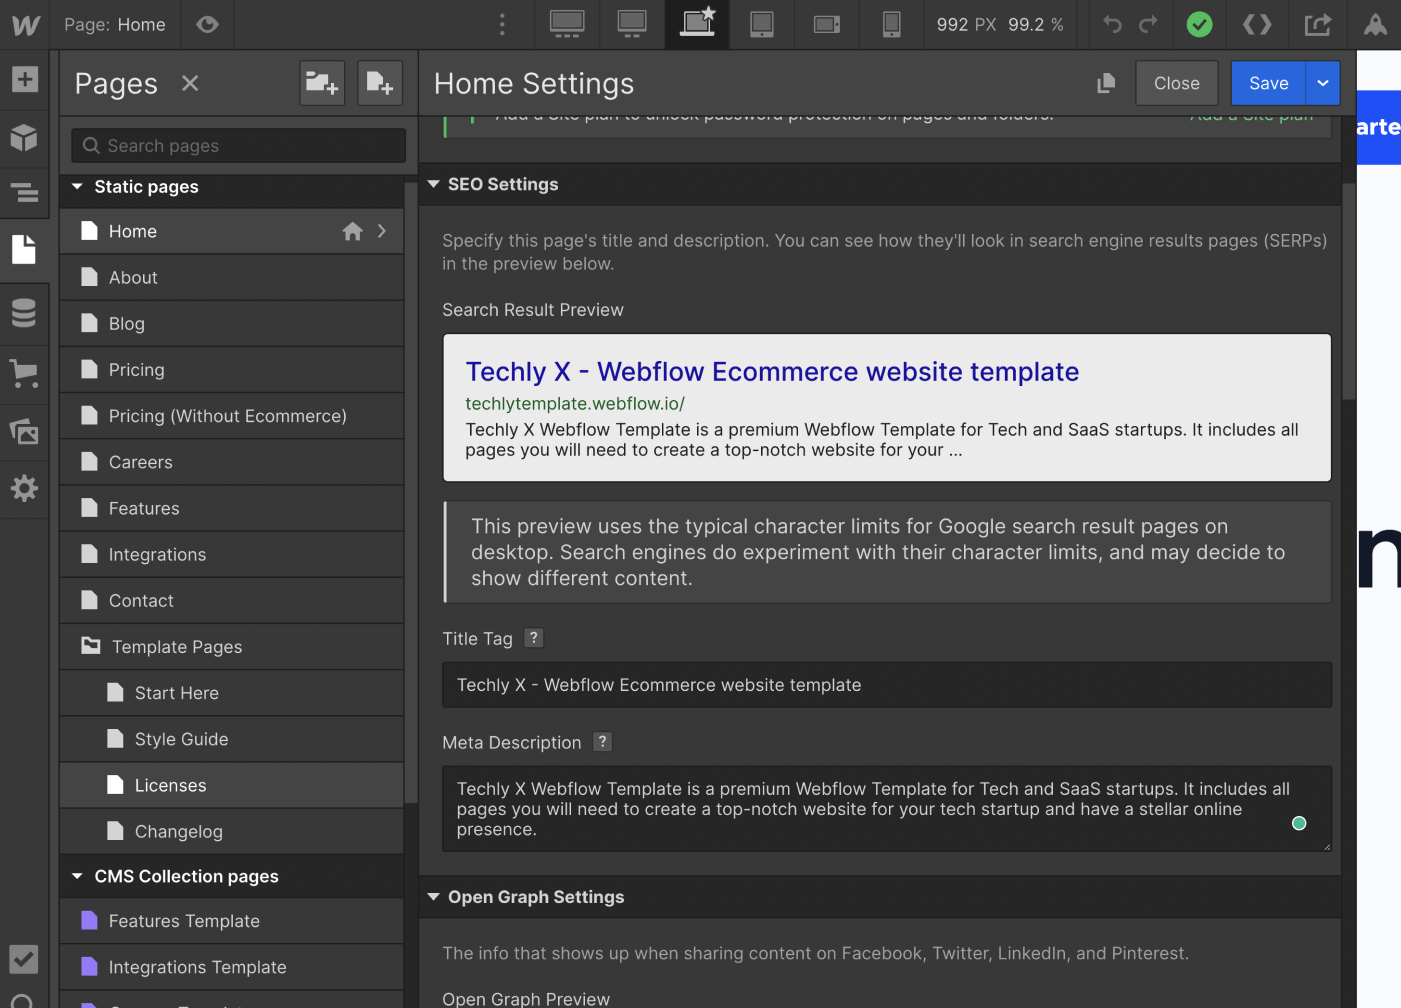
Task: Open the Assets panel
Action: click(x=24, y=431)
